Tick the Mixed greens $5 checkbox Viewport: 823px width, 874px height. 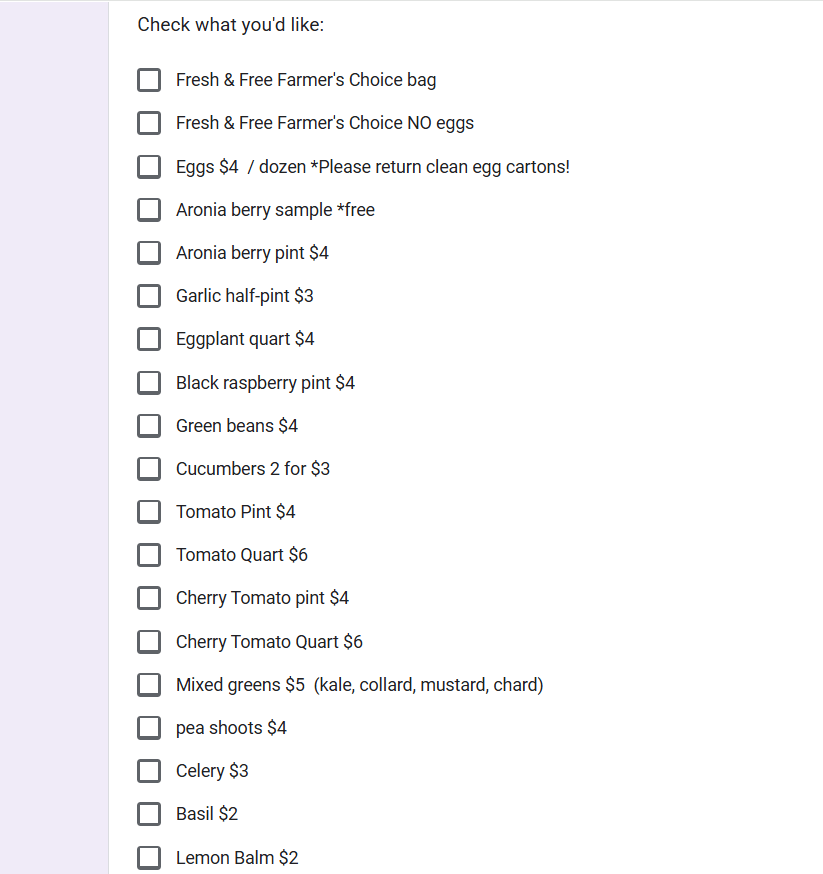[x=149, y=684]
